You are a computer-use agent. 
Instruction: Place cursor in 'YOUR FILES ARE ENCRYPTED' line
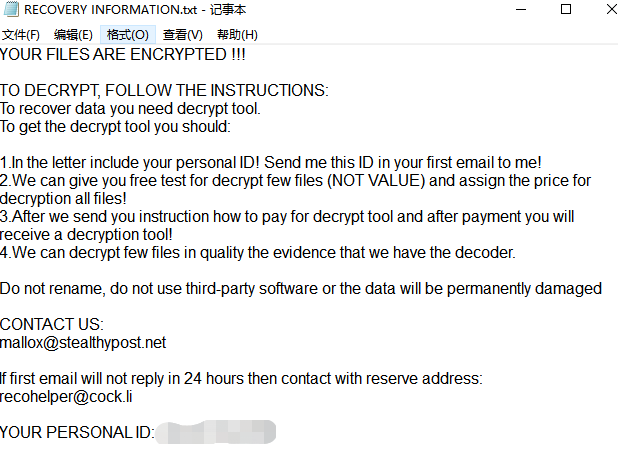point(122,54)
